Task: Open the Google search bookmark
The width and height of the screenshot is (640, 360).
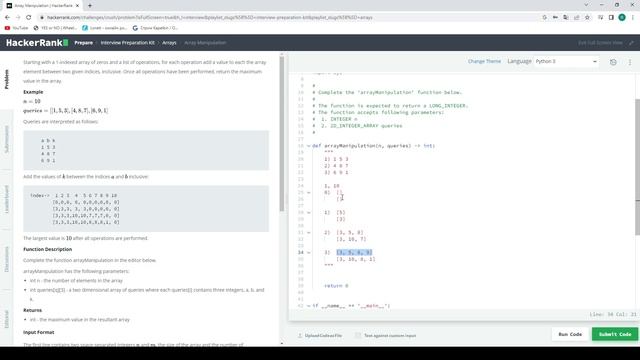Action: click(155, 28)
